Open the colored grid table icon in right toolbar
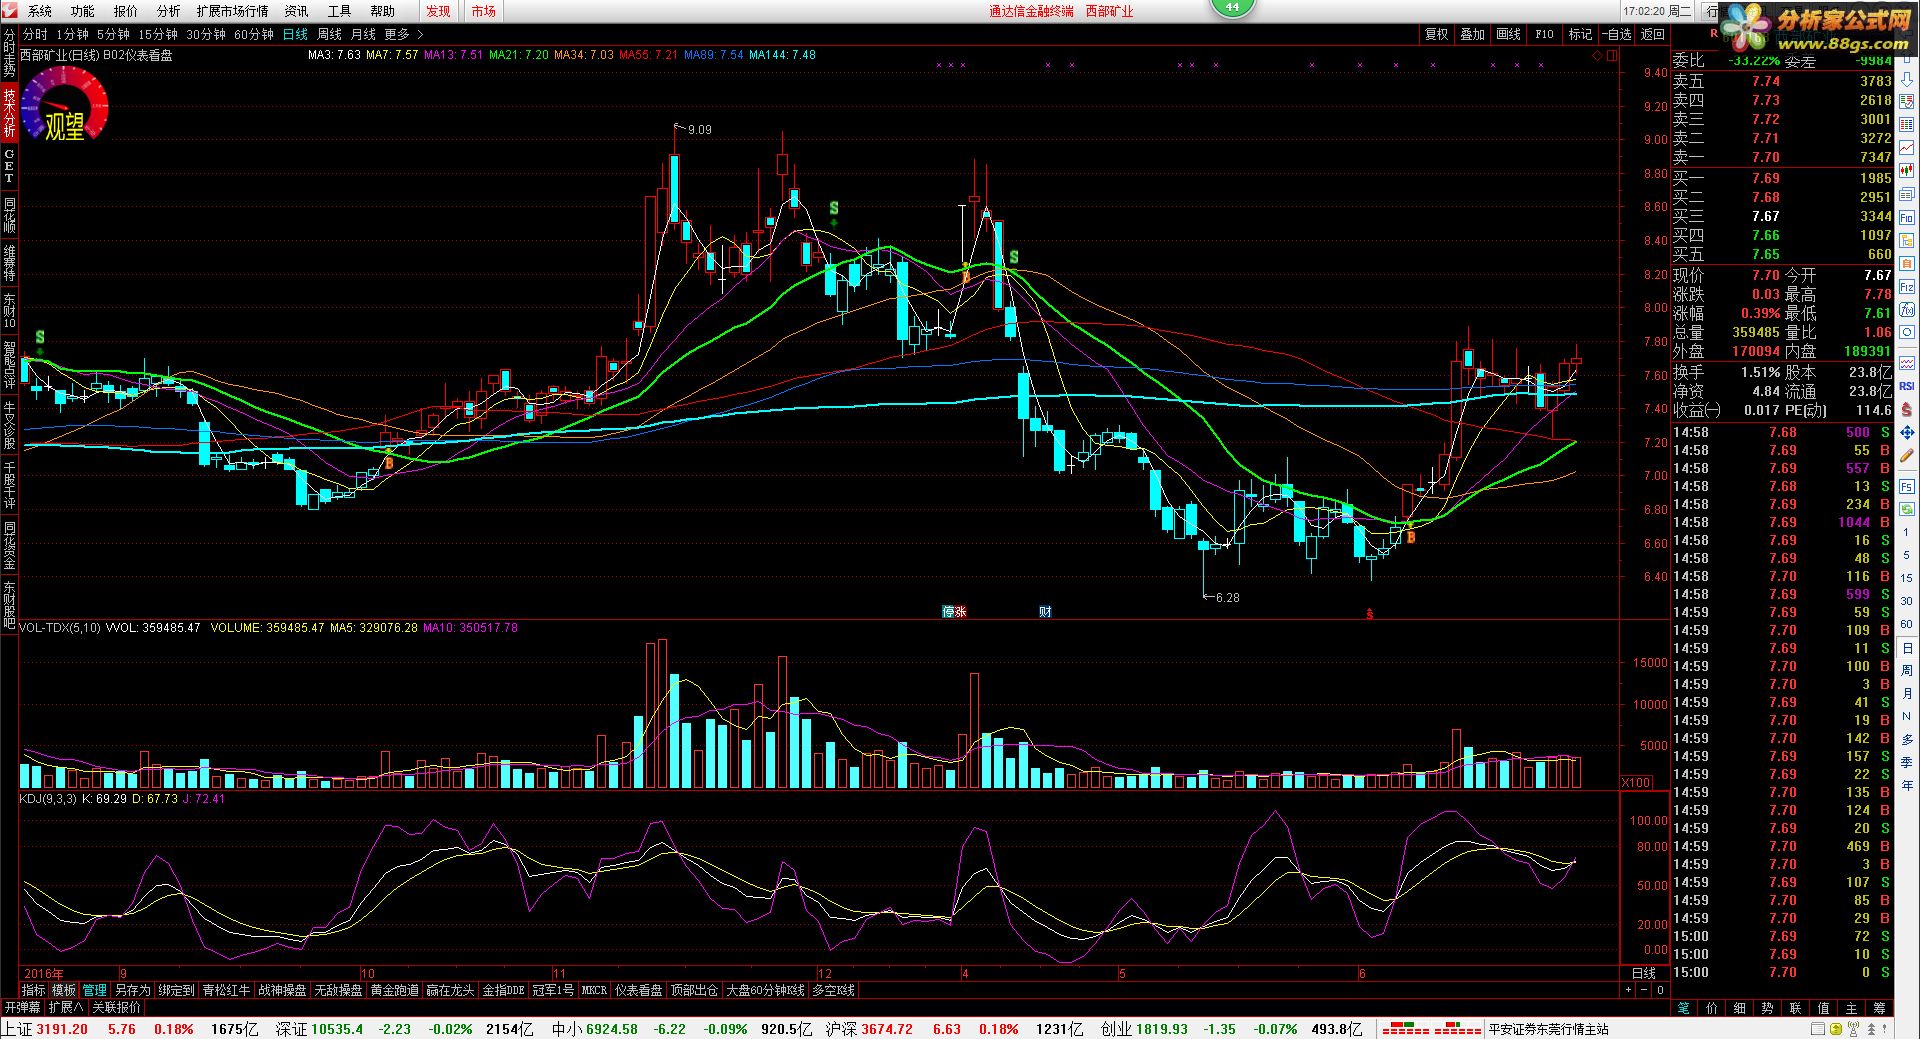The height and width of the screenshot is (1039, 1920). [1907, 124]
